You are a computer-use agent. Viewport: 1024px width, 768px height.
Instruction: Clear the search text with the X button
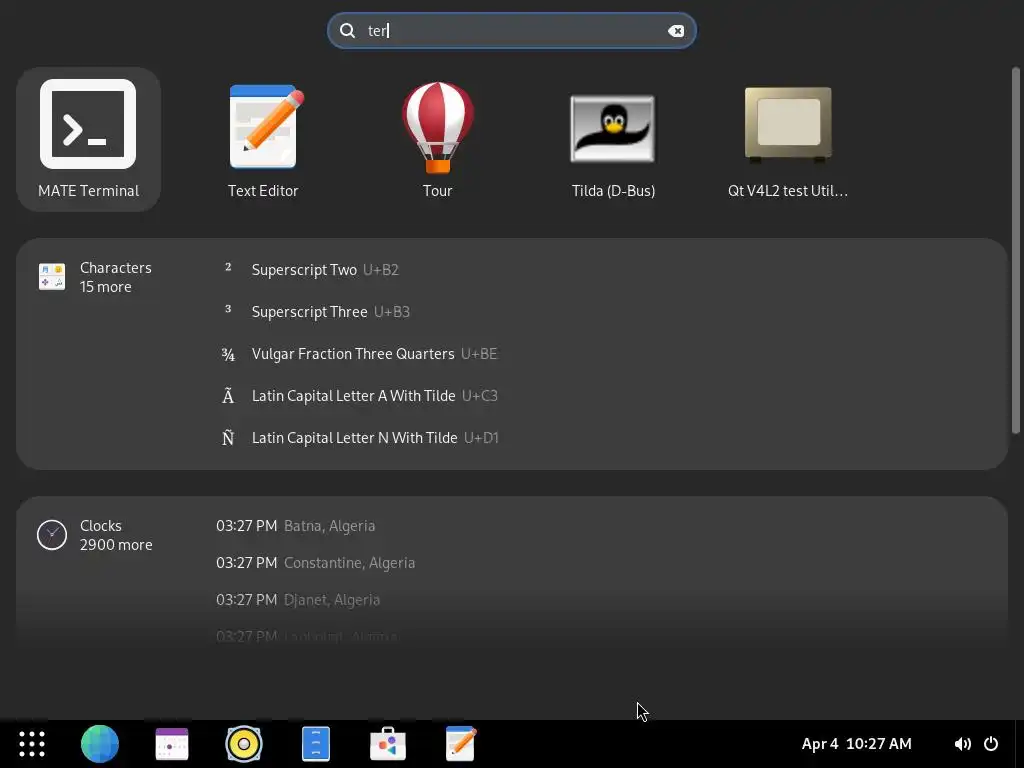tap(676, 31)
